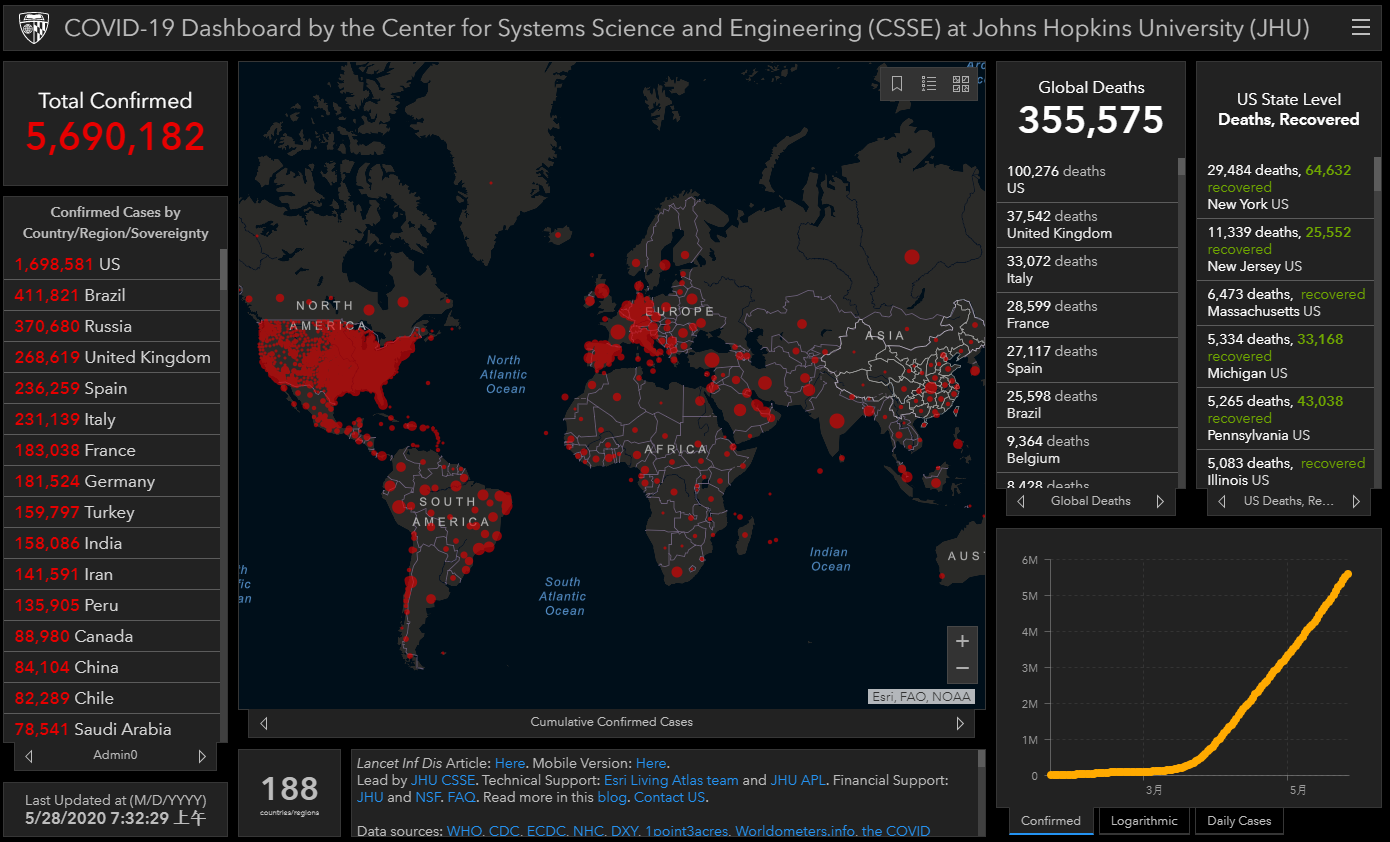Open the WHO data source link

click(x=463, y=831)
